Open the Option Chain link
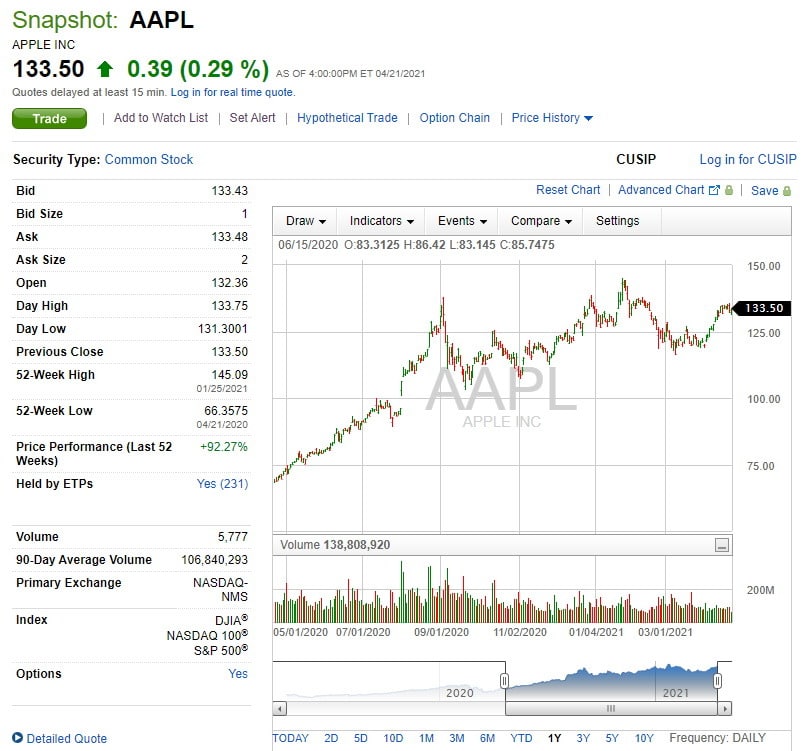The width and height of the screenshot is (807, 751). 454,118
